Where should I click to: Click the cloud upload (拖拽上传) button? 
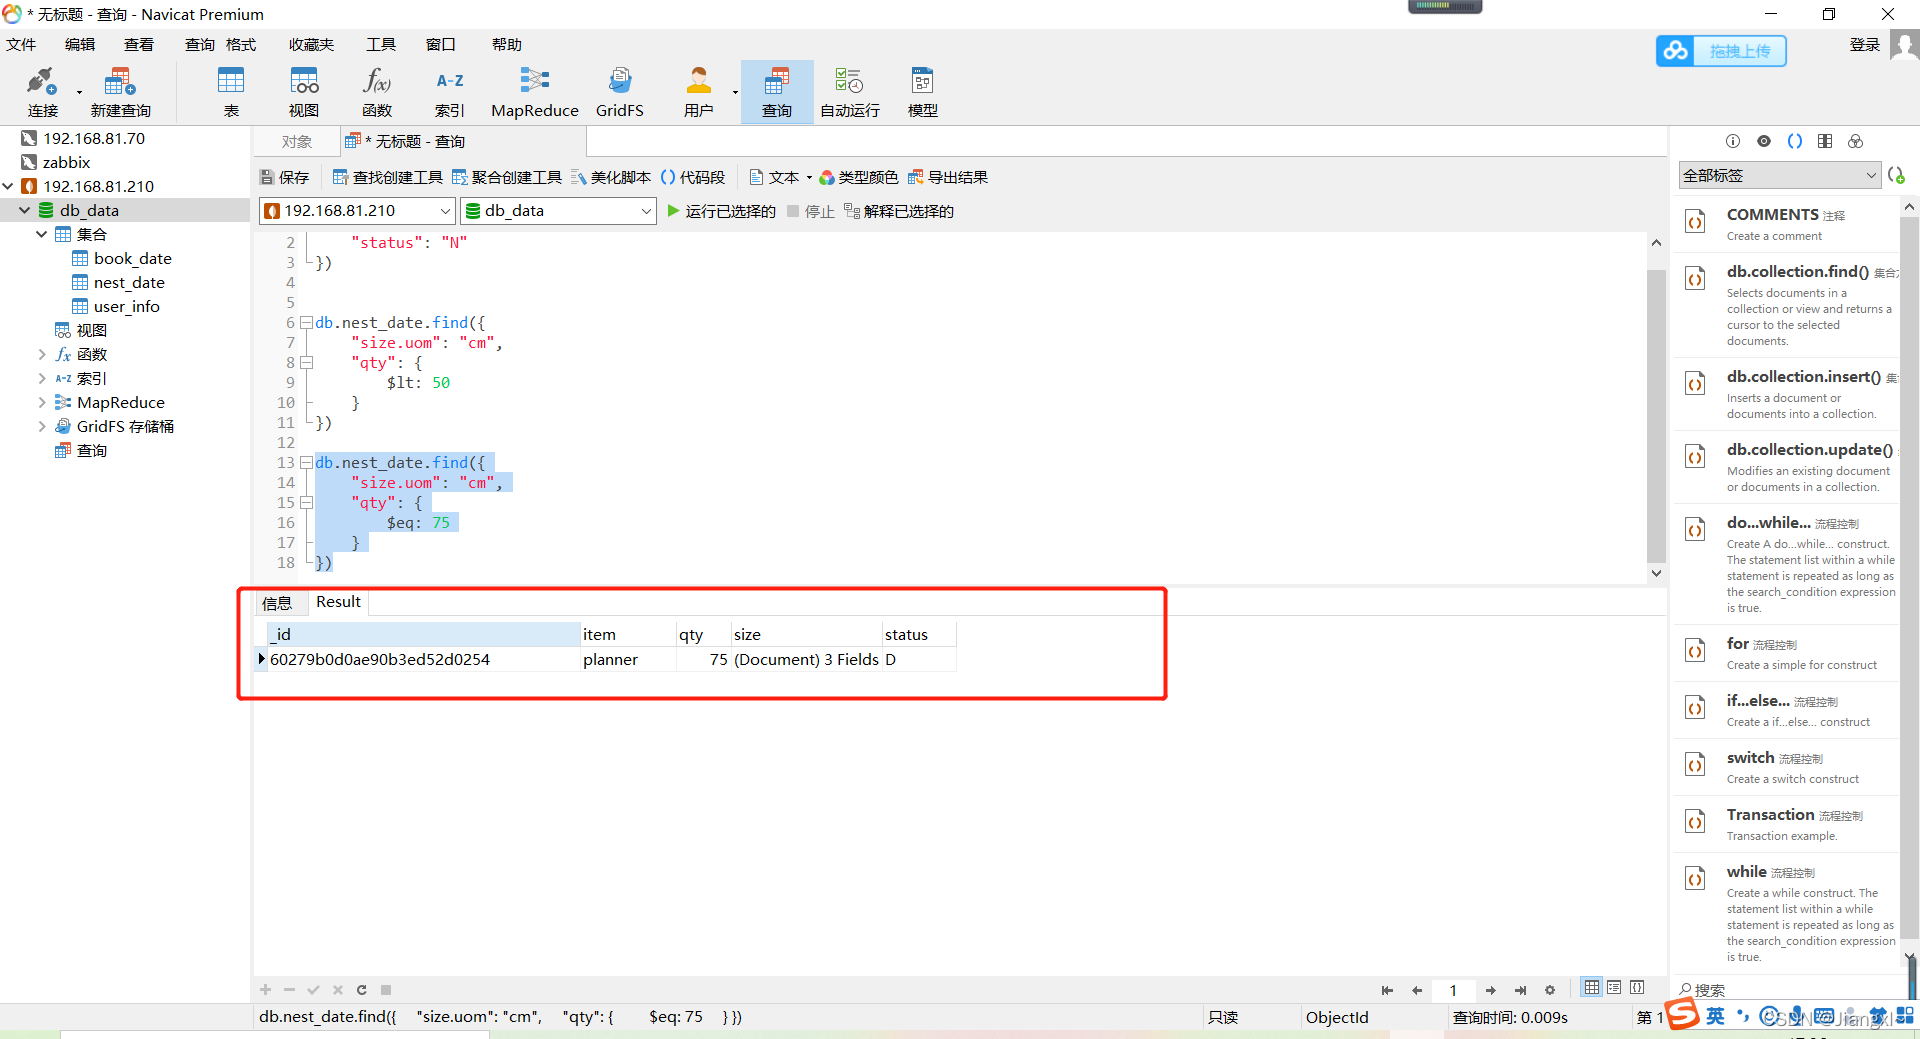tap(1721, 51)
